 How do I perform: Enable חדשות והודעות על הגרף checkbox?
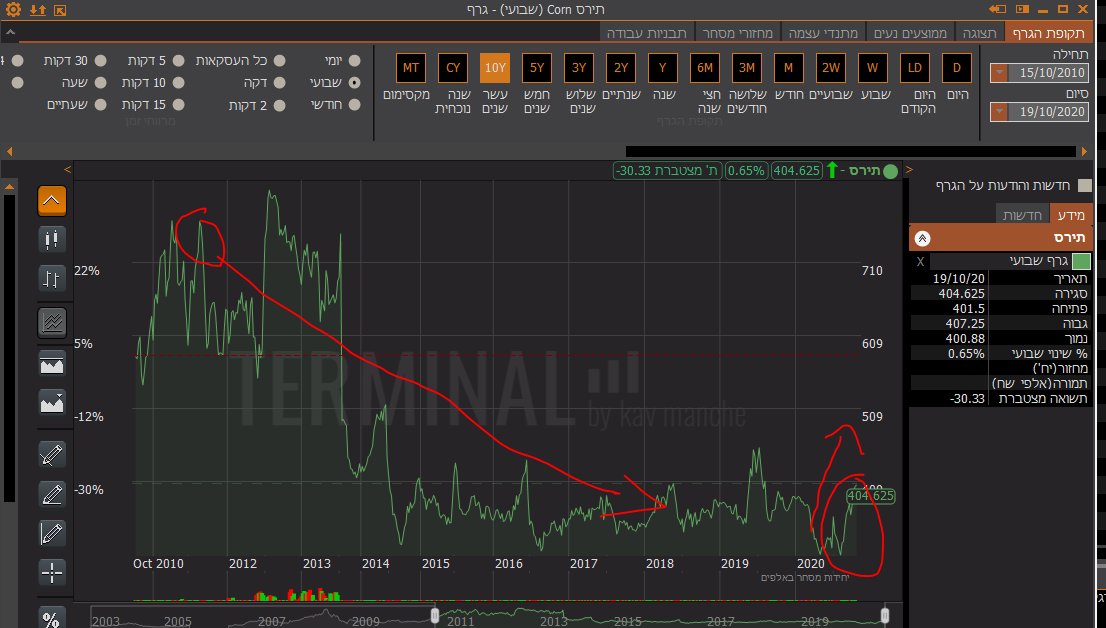[1085, 186]
